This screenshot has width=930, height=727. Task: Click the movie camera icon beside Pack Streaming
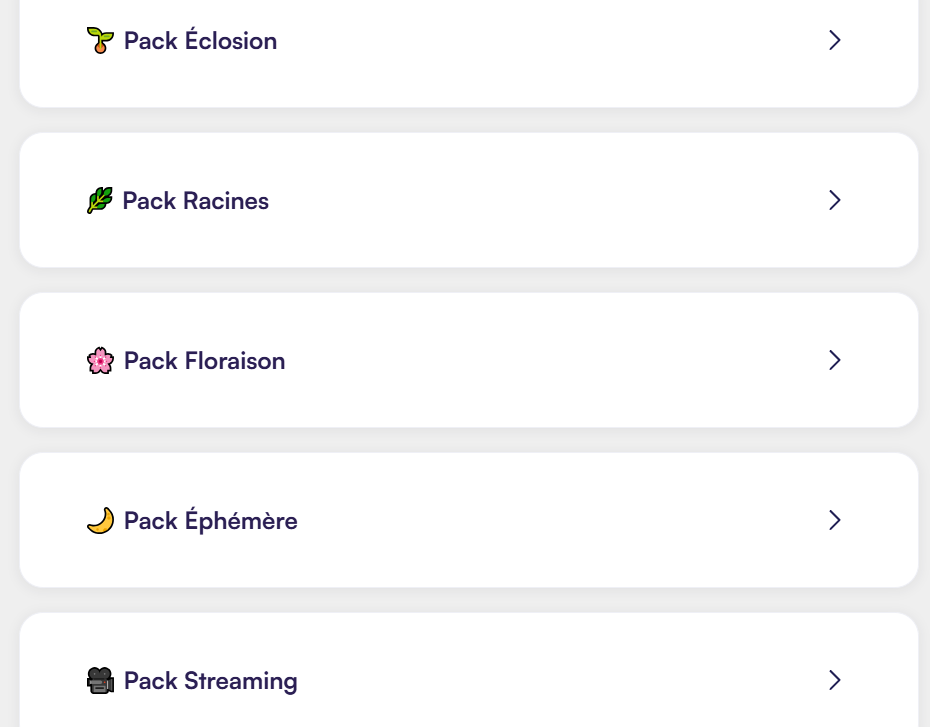tap(100, 681)
